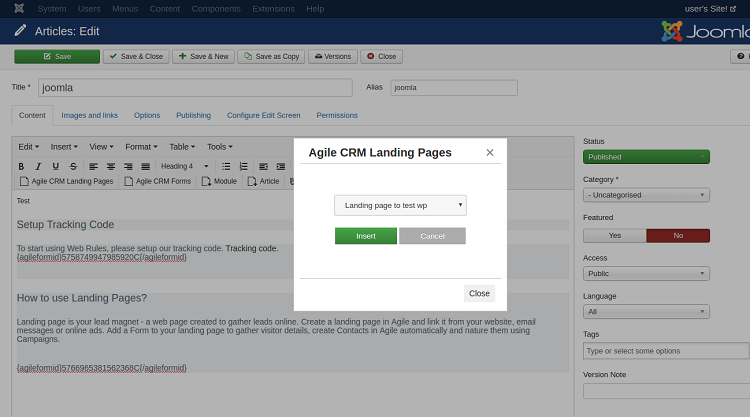This screenshot has width=750, height=417.
Task: Open the editor Tools menu
Action: [x=220, y=147]
